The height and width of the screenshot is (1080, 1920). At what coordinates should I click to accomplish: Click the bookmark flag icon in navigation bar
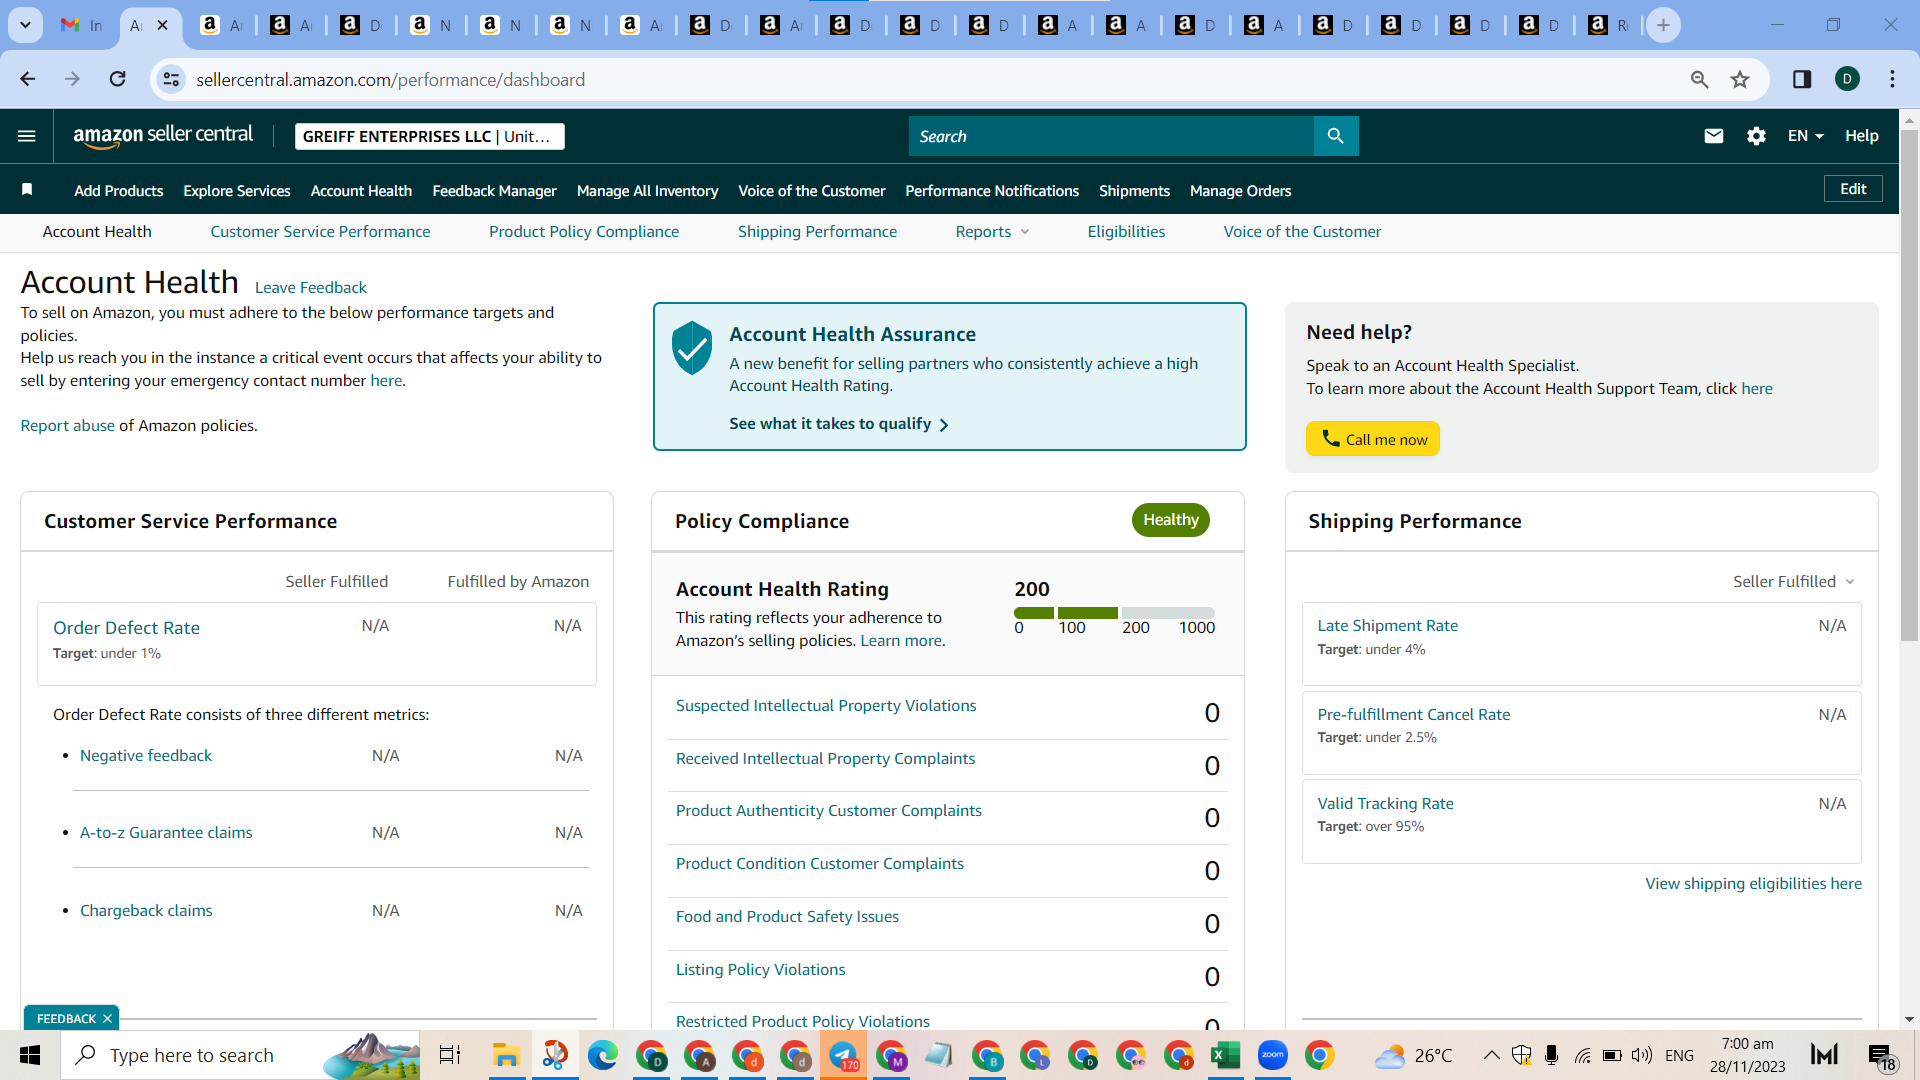point(27,190)
